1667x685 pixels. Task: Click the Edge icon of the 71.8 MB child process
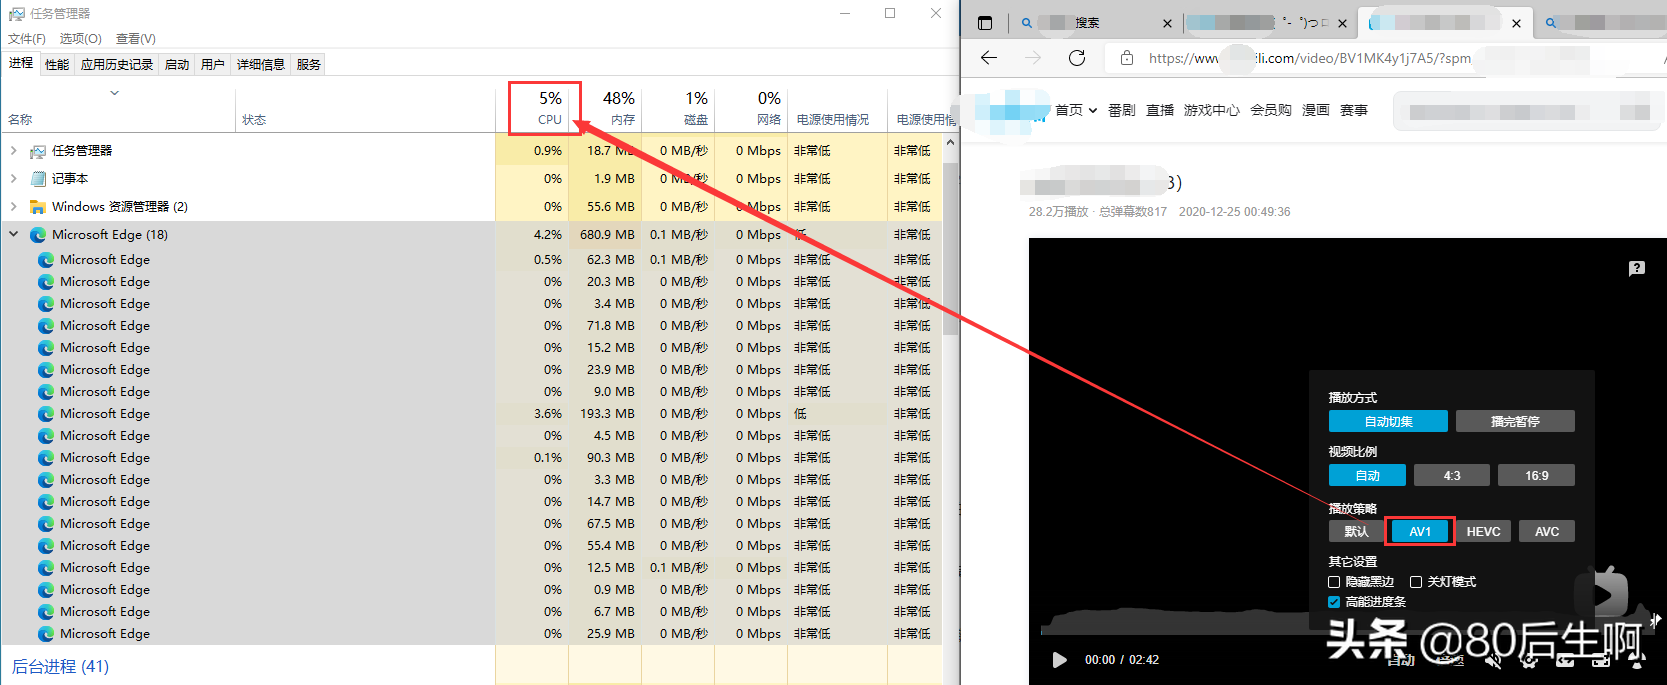46,326
